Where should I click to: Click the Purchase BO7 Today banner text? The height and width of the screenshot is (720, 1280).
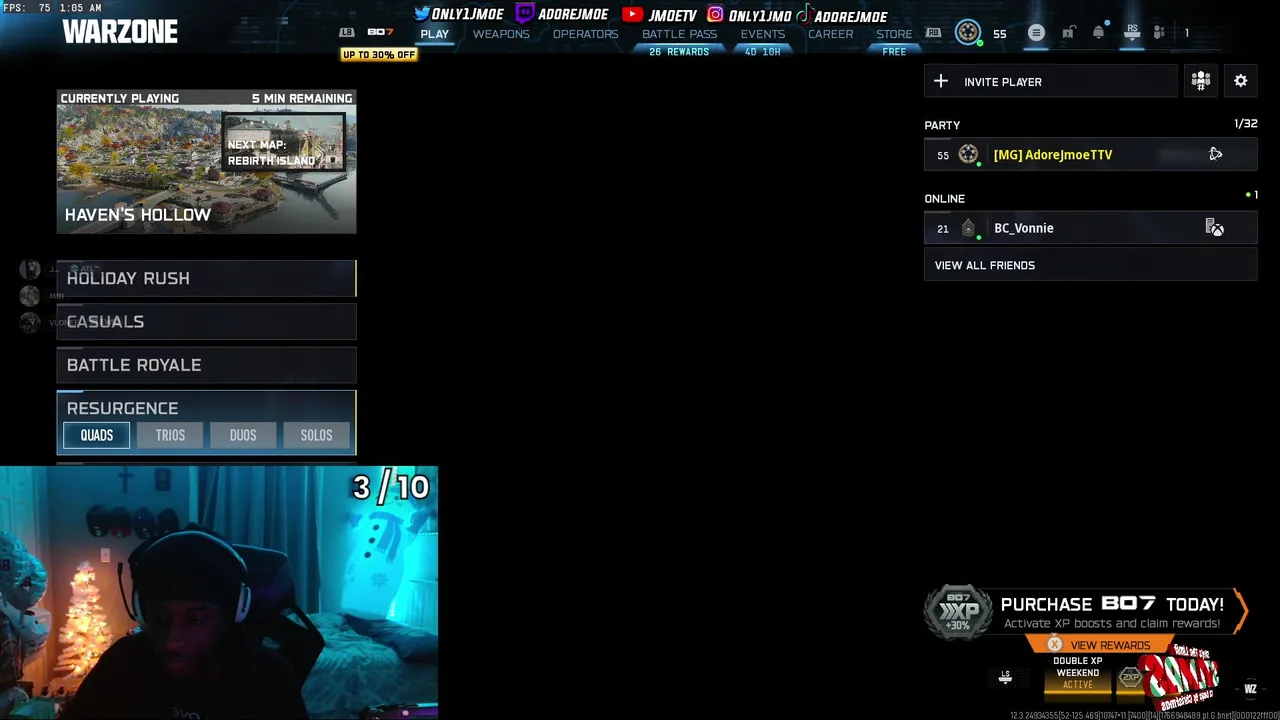[x=1112, y=604]
